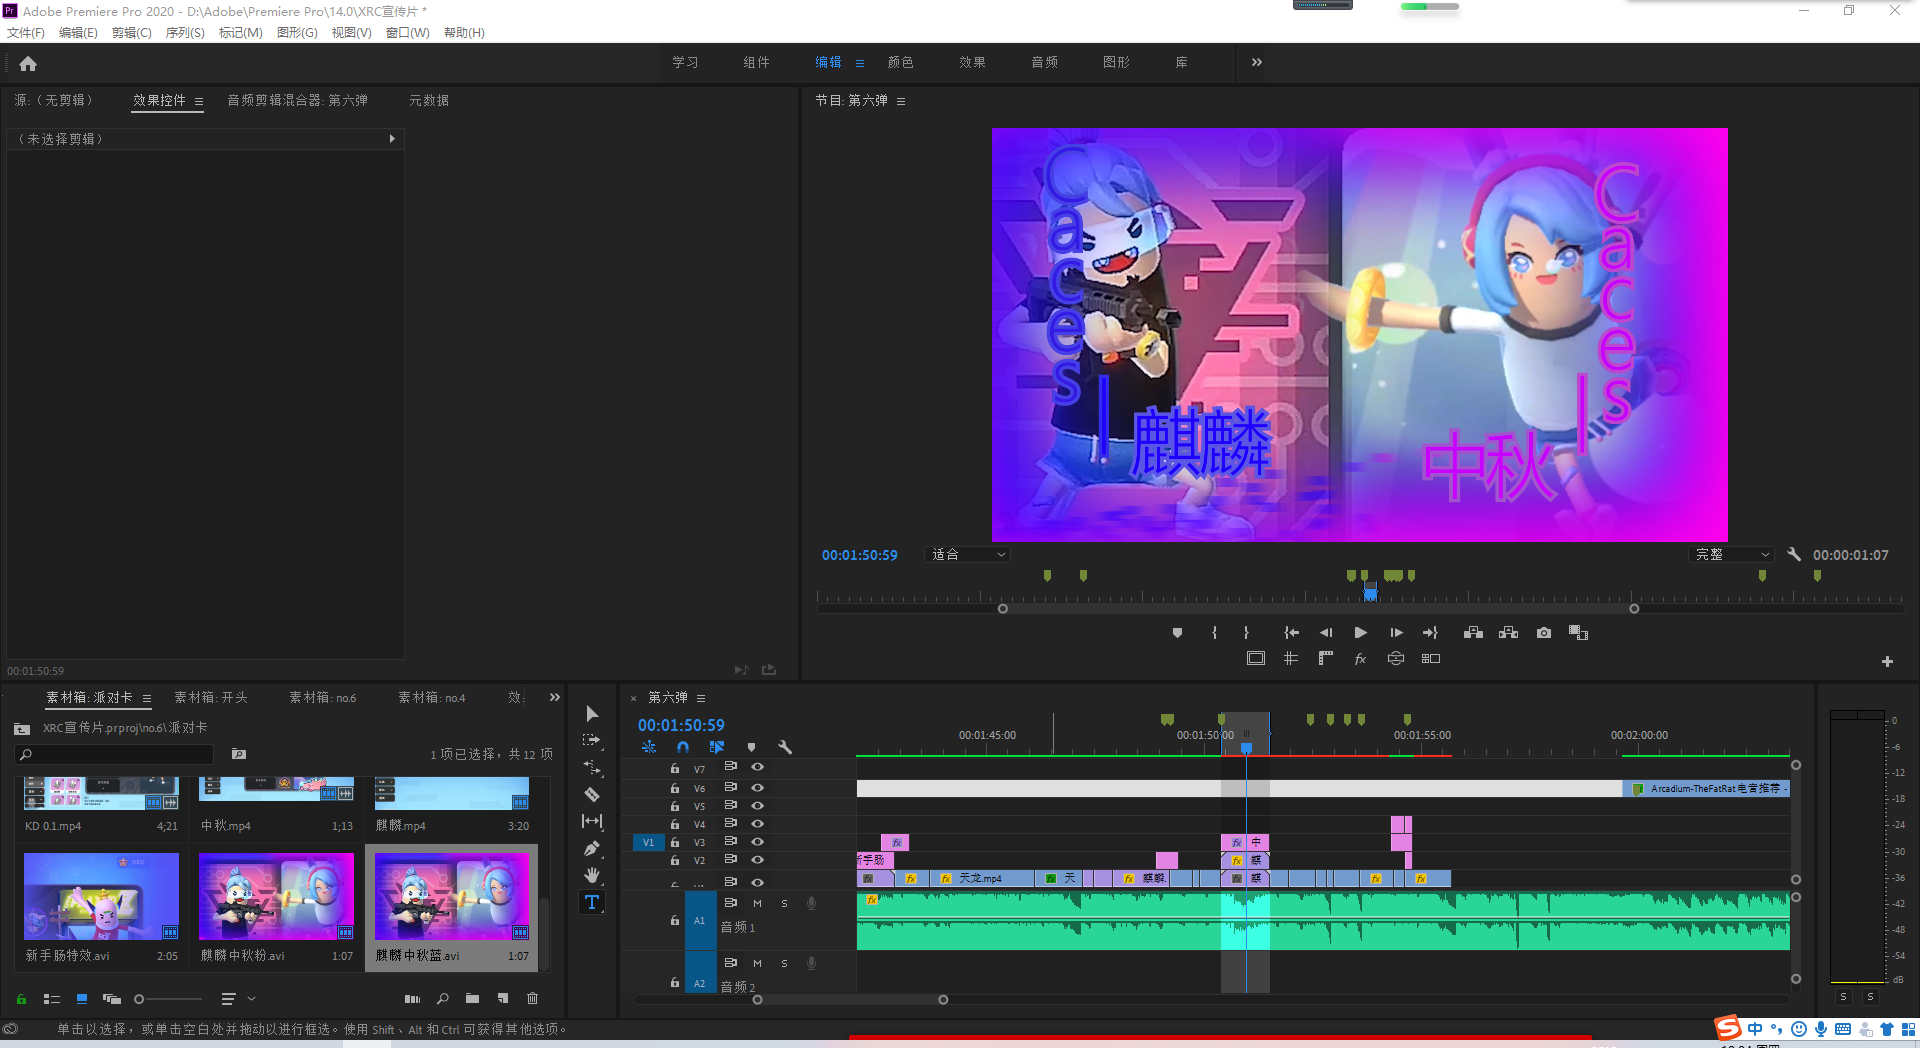Create new bin folder
This screenshot has height=1048, width=1920.
(472, 998)
